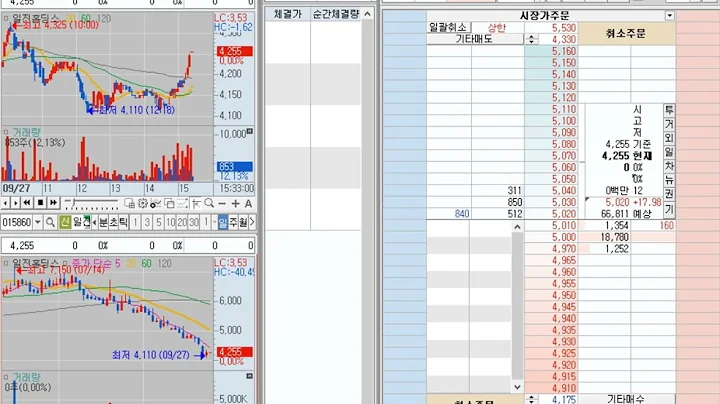Screen dimensions: 720x404
Task: Click 기타매수 button at bottom
Action: point(626,399)
